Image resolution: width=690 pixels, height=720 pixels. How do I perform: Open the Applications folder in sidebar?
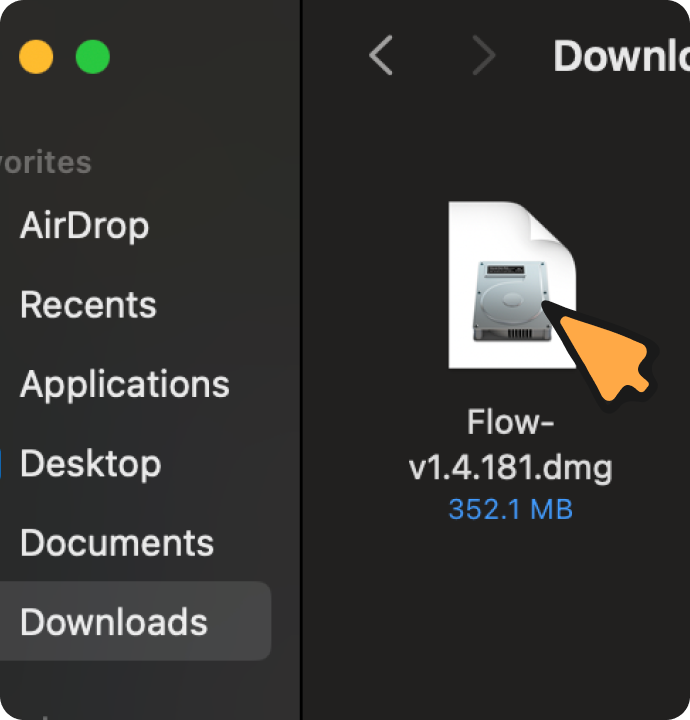(124, 385)
